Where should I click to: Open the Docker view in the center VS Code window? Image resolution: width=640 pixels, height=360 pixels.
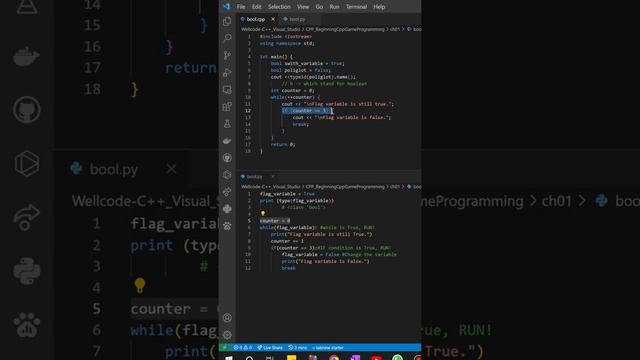coord(227,141)
